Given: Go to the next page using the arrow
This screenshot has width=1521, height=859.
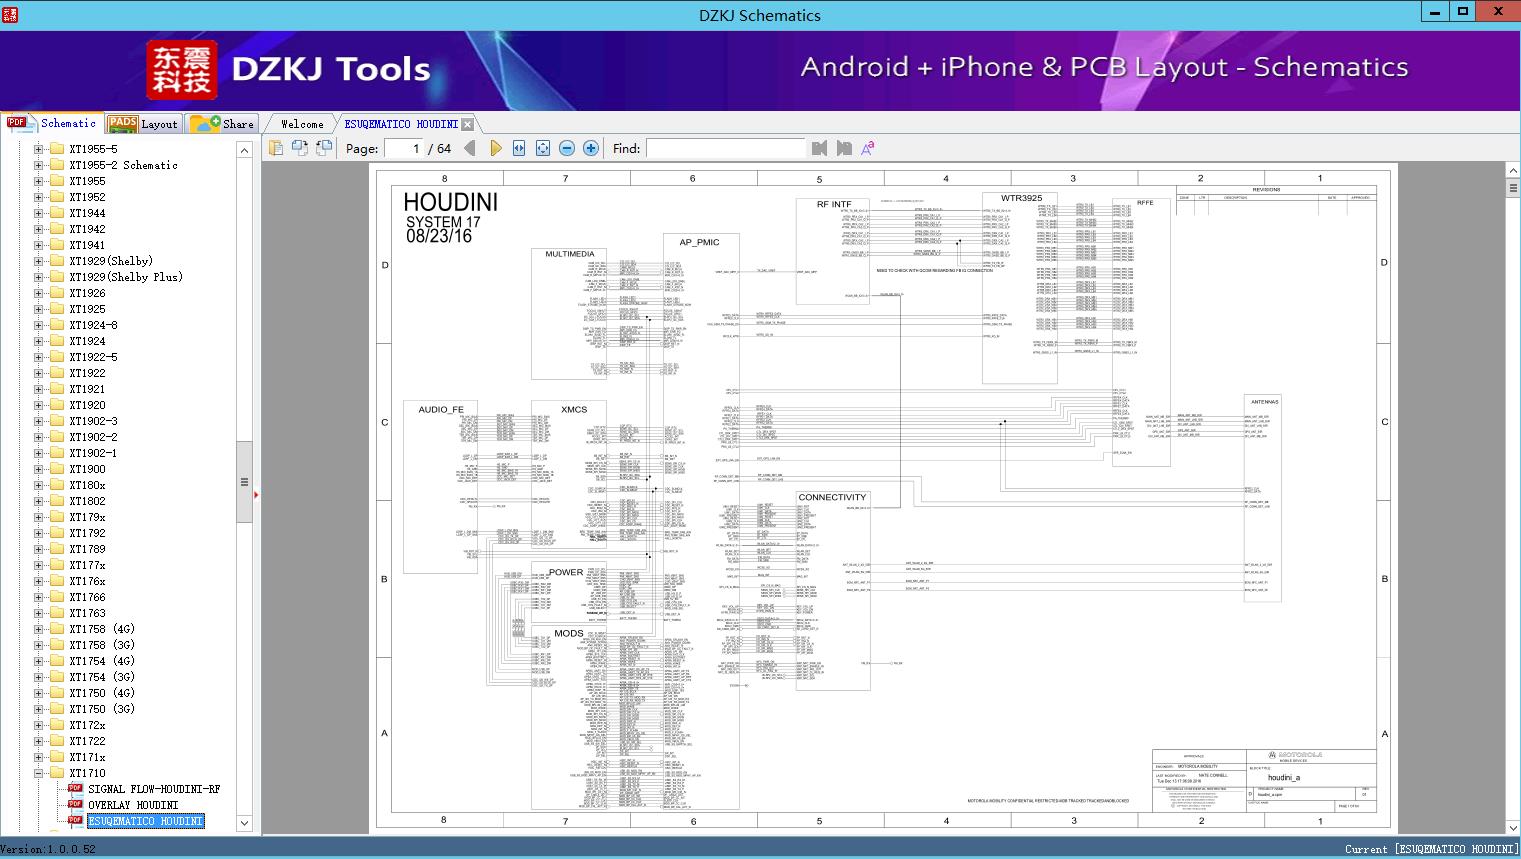Looking at the screenshot, I should pos(495,148).
